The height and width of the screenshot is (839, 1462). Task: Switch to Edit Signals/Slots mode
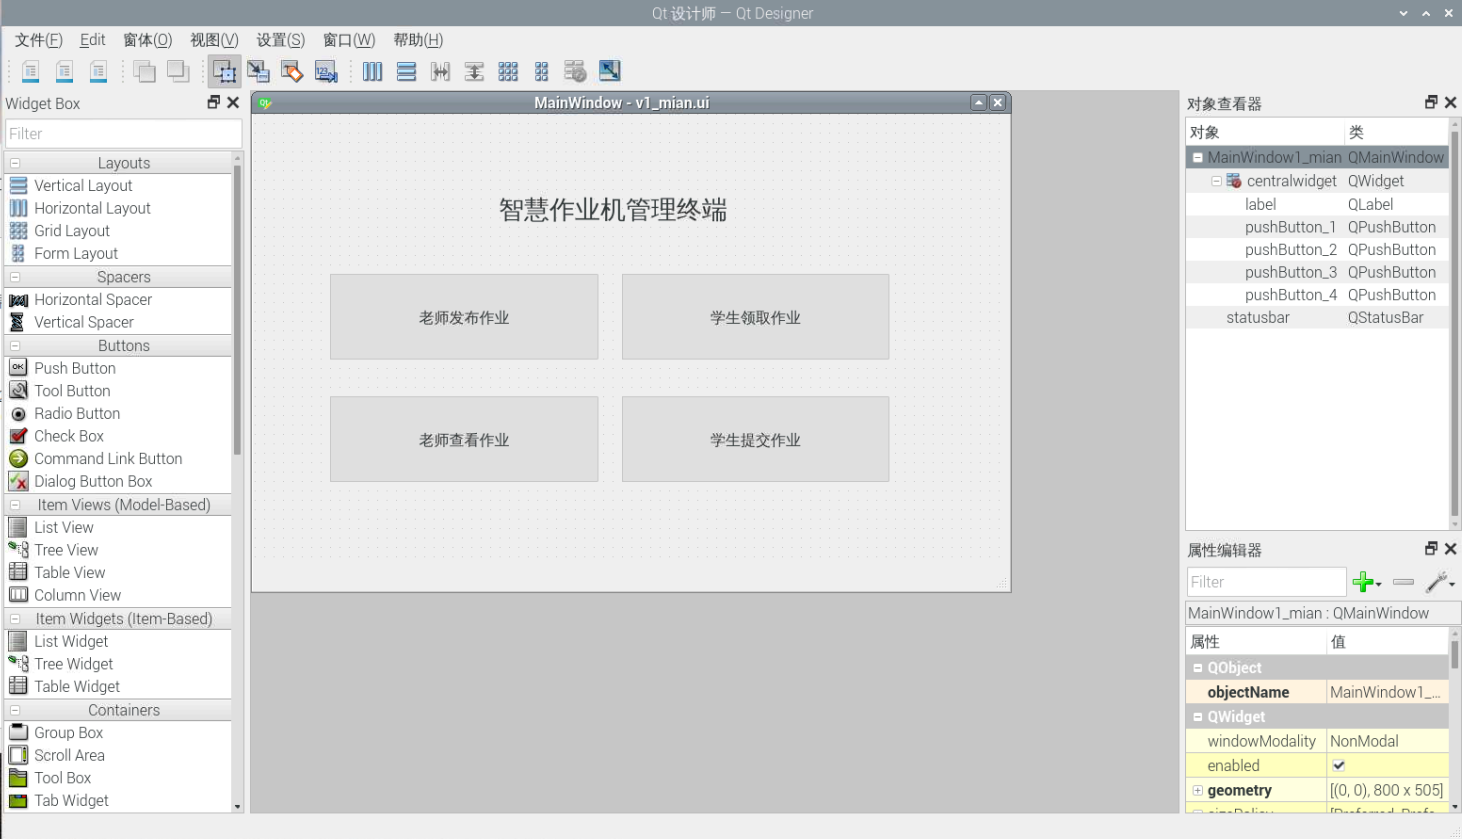(x=258, y=71)
